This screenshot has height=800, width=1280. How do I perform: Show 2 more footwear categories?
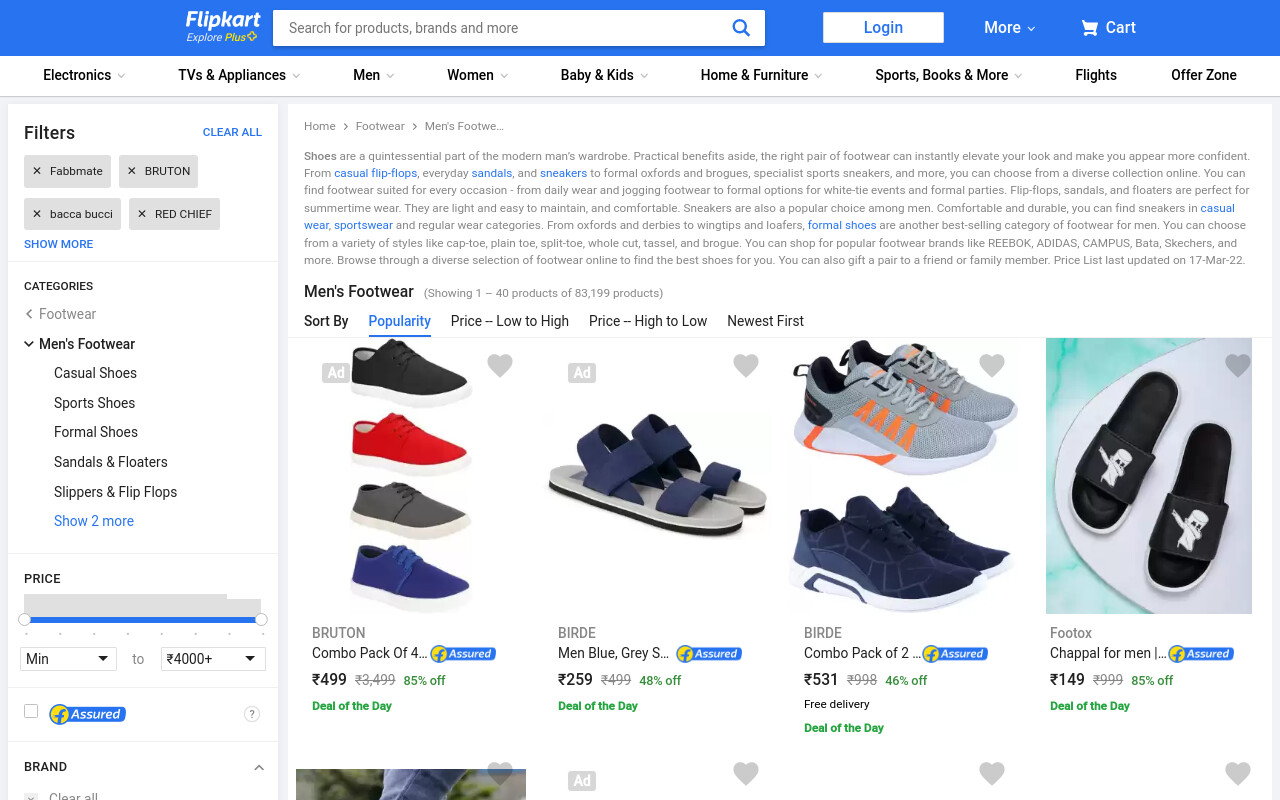click(94, 521)
